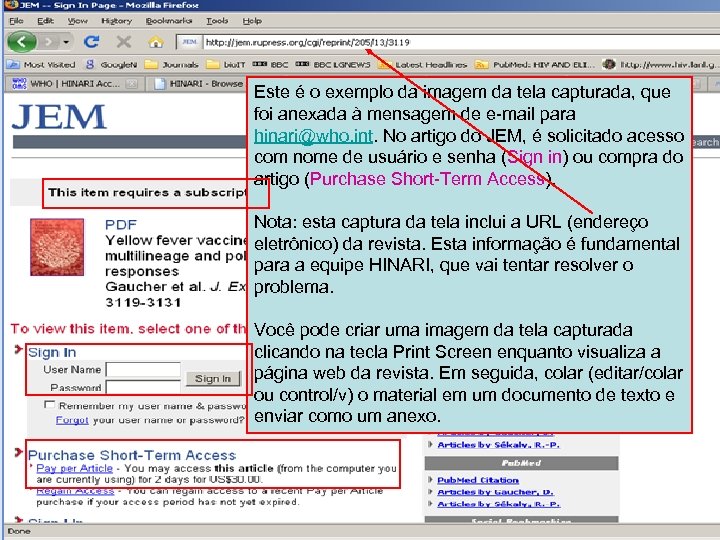Click the green Back navigation arrow
Screen dimensions: 720x540
click(x=22, y=42)
